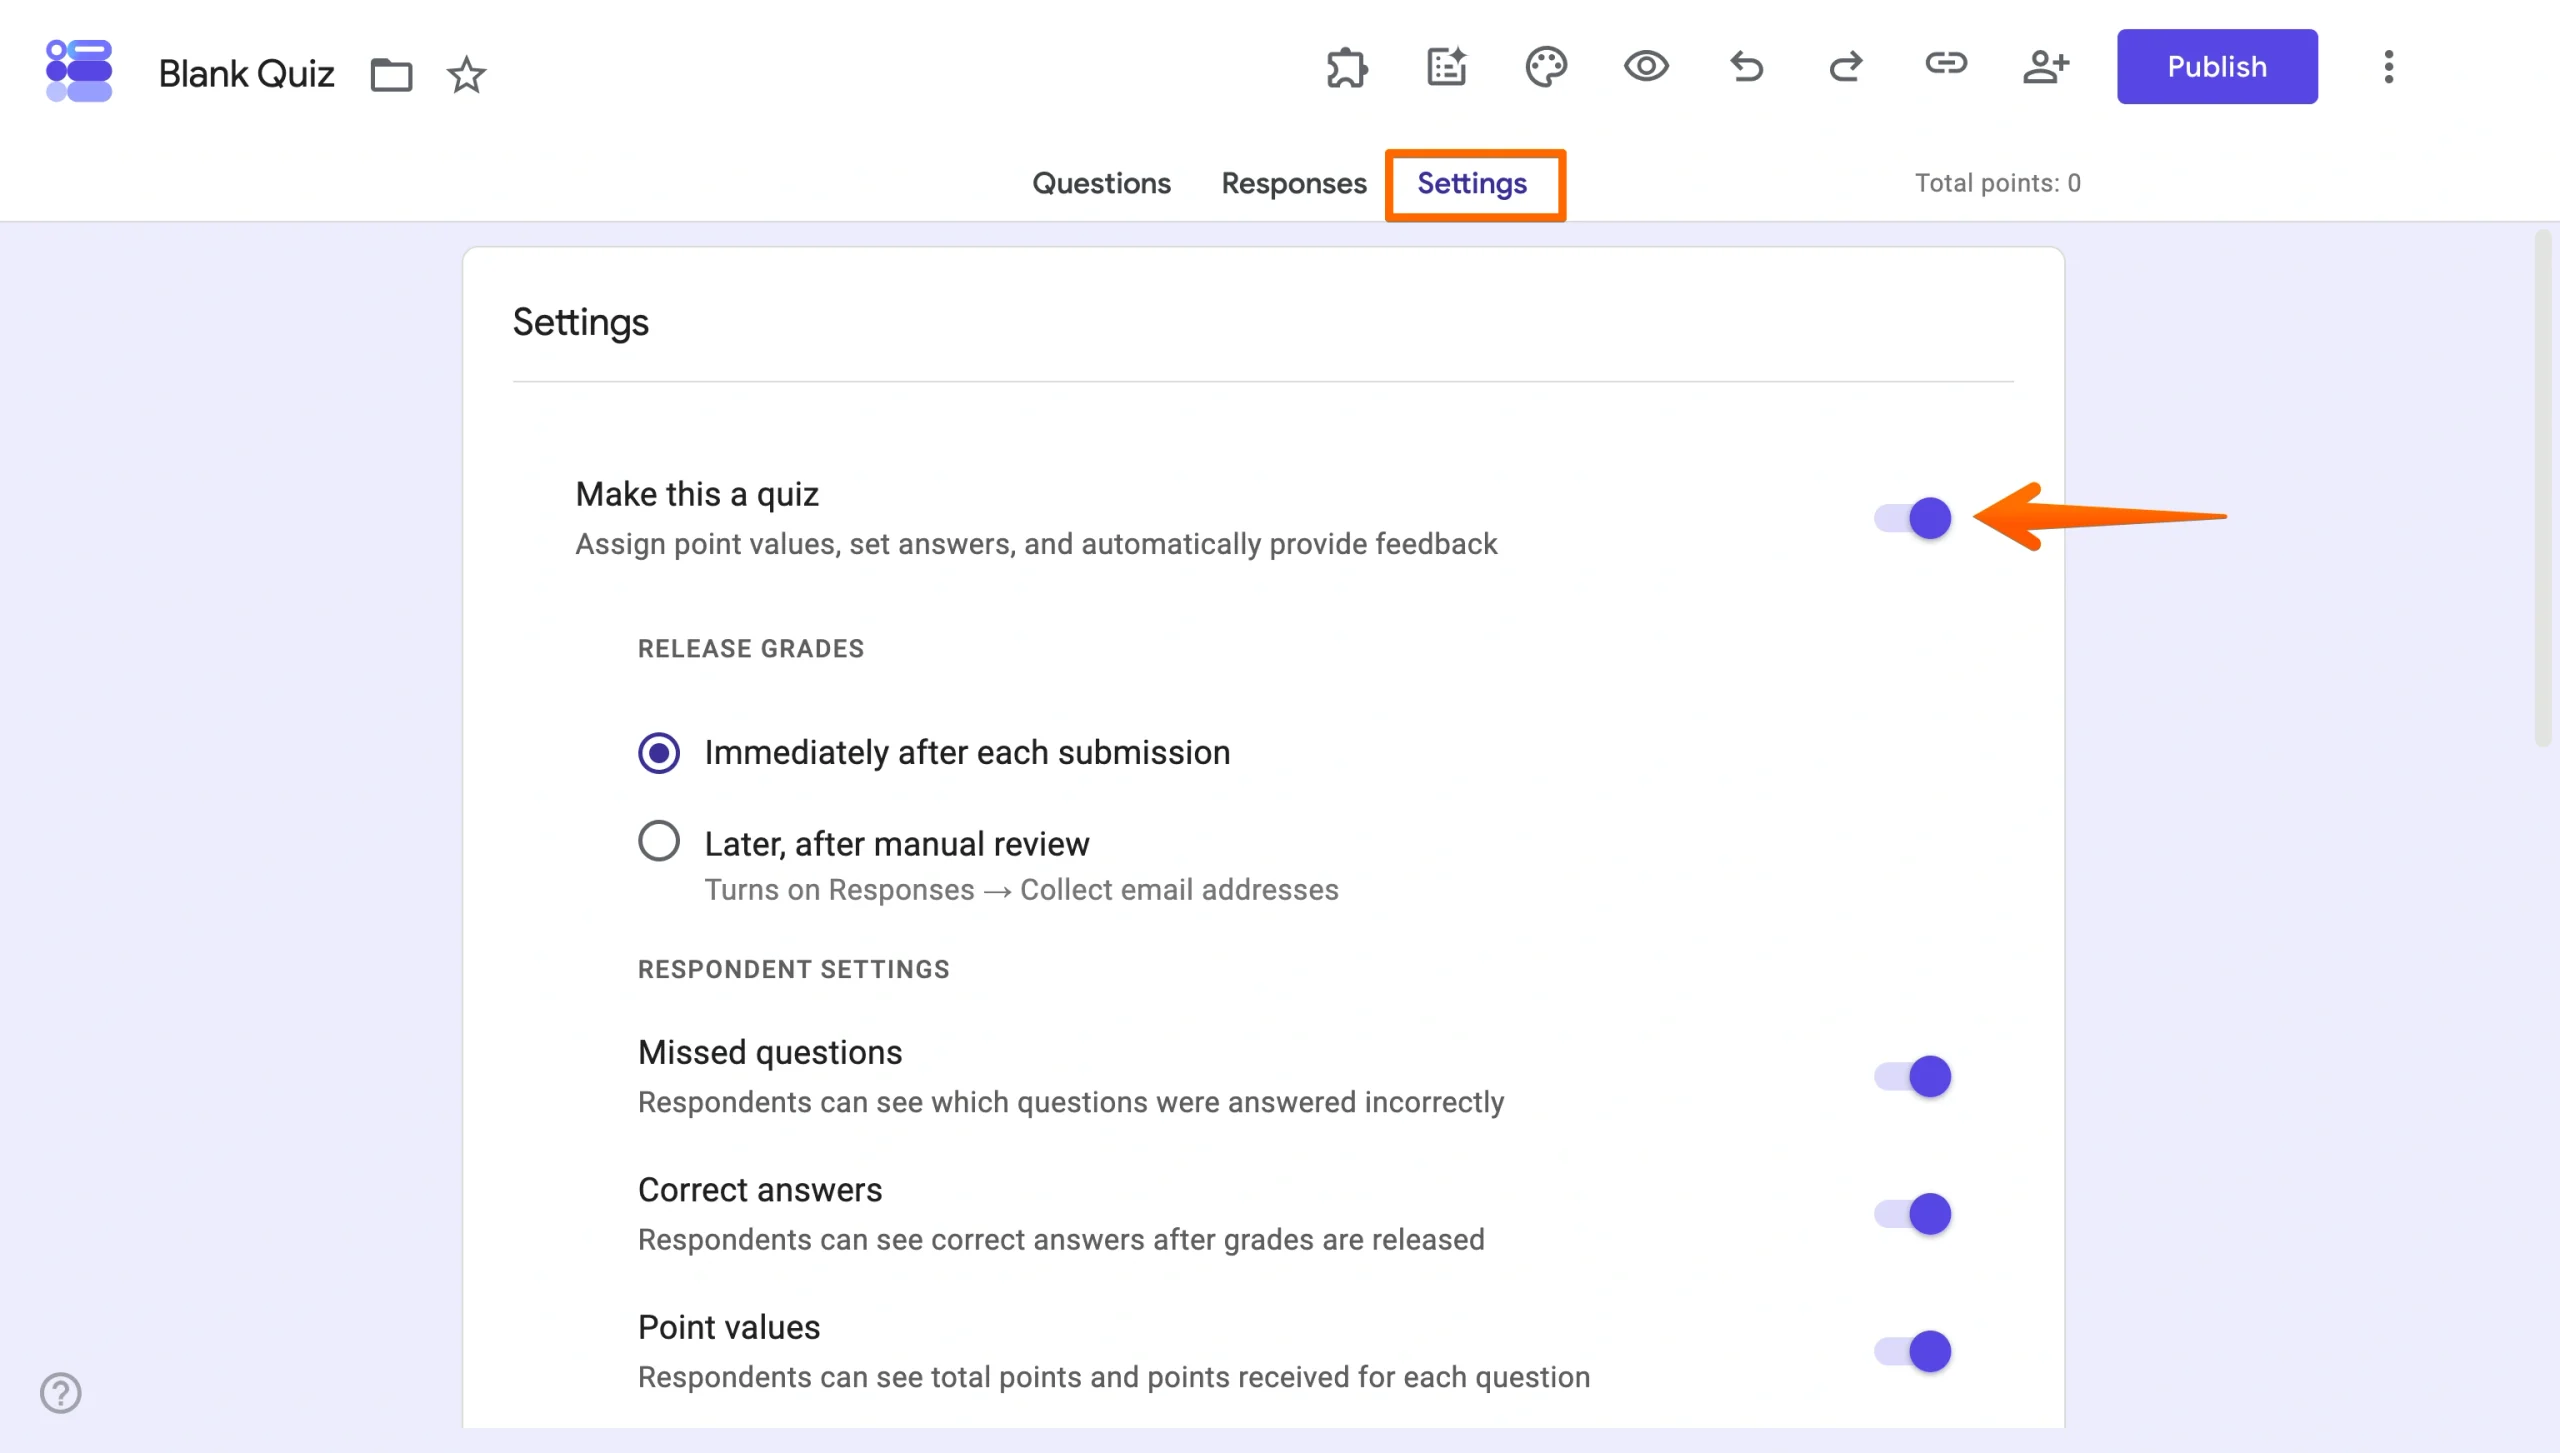Add collaborators with the person-plus icon

[2045, 67]
